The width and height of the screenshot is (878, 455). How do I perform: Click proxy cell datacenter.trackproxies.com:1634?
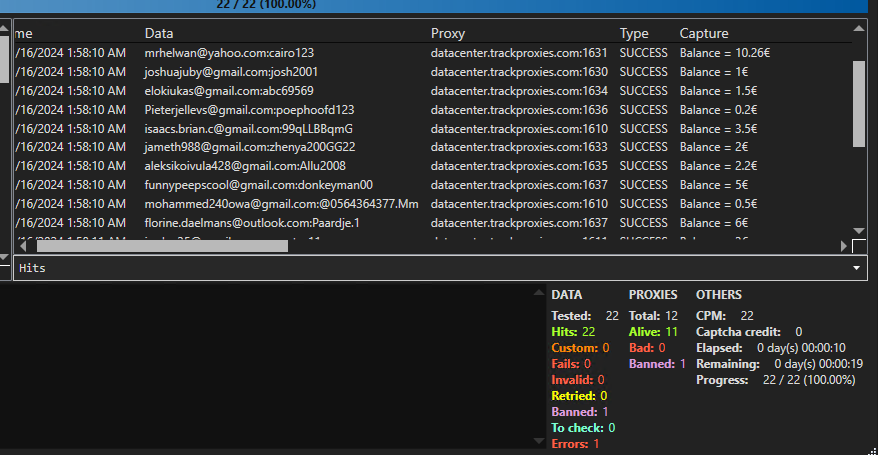pos(519,91)
